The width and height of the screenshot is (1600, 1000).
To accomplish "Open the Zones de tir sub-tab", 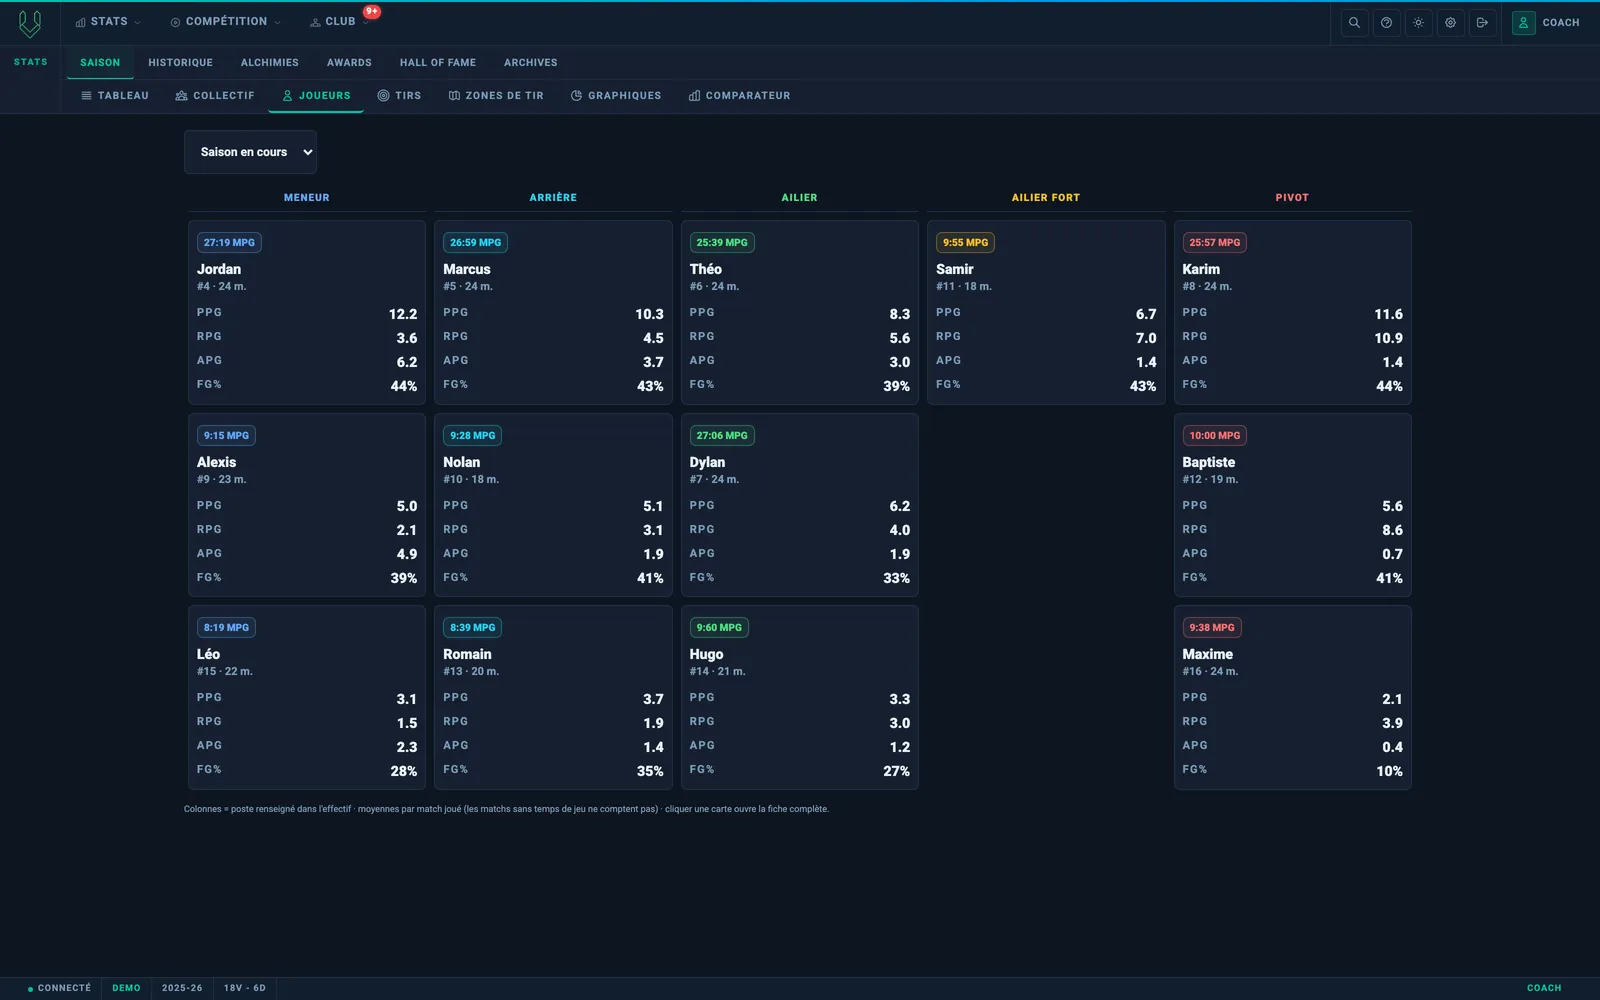I will click(496, 96).
